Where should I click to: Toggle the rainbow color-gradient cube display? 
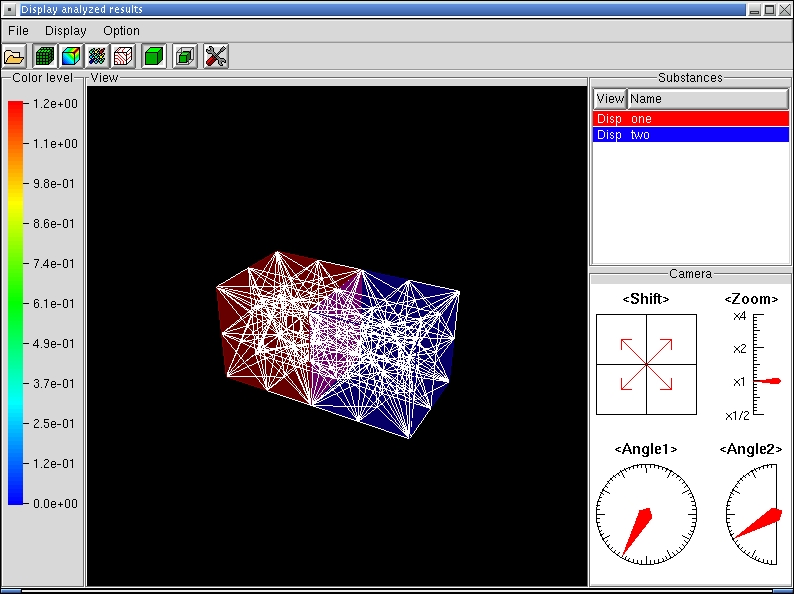click(x=71, y=56)
